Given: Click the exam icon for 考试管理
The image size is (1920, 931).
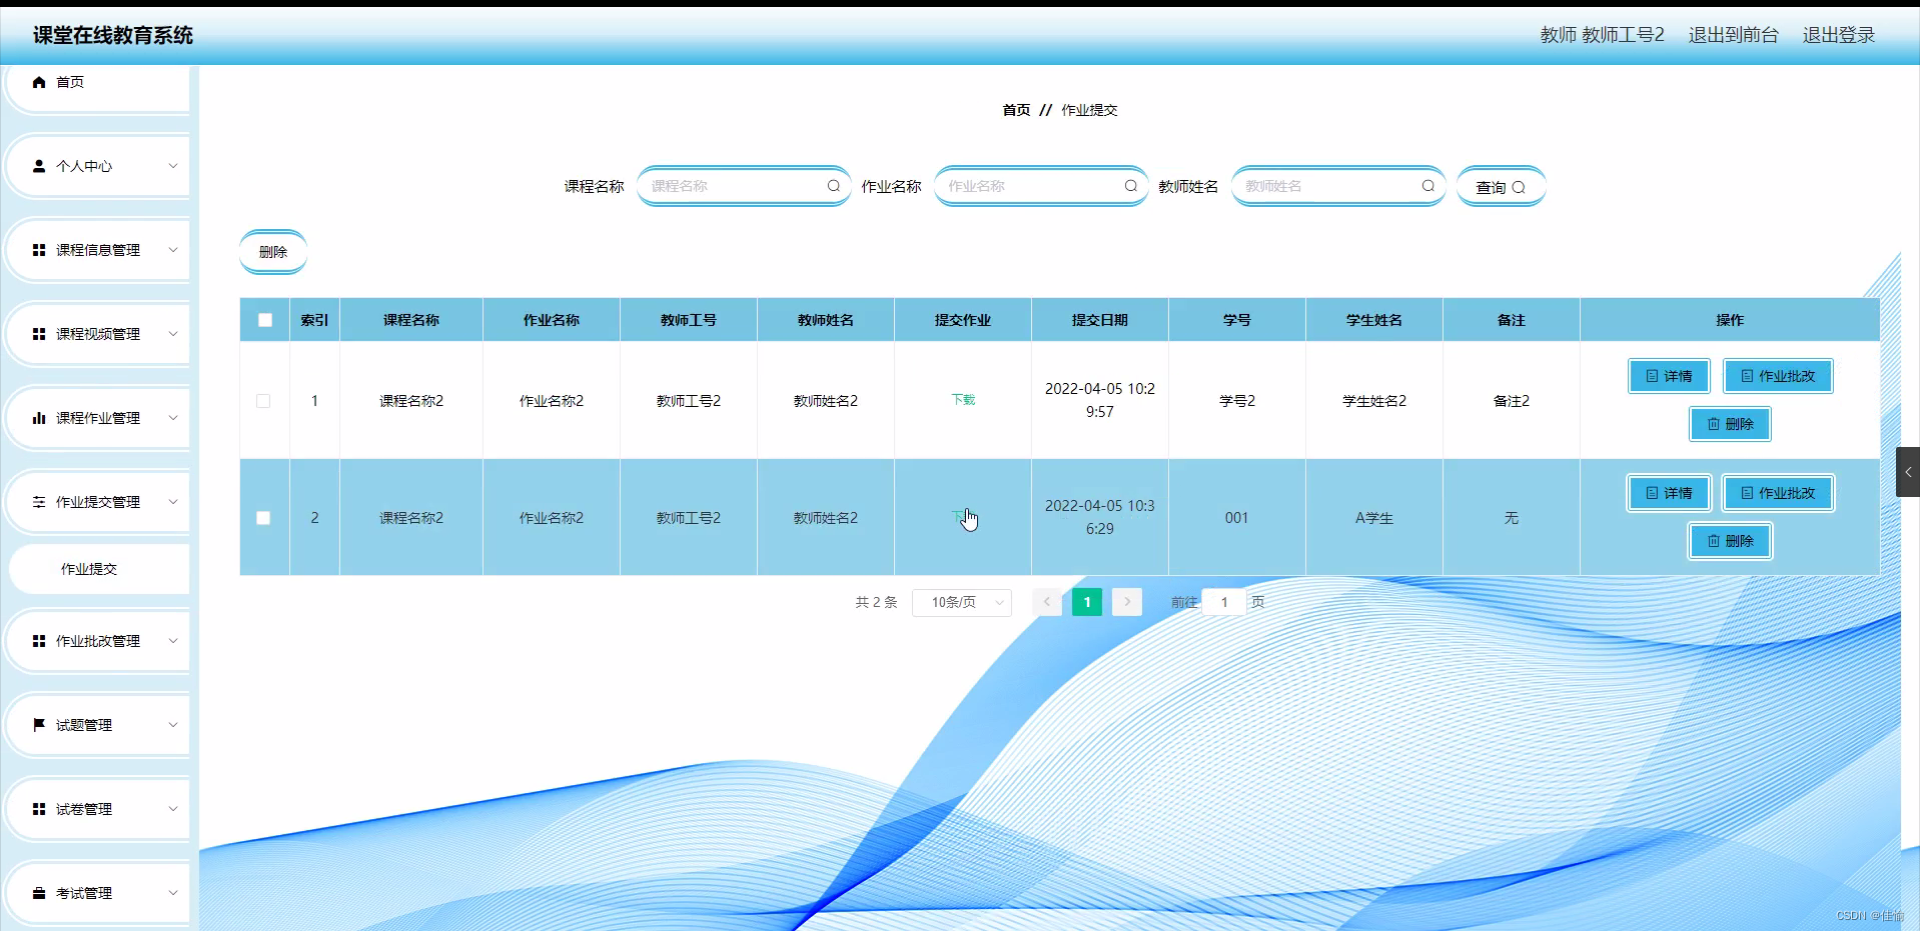Looking at the screenshot, I should coord(39,893).
